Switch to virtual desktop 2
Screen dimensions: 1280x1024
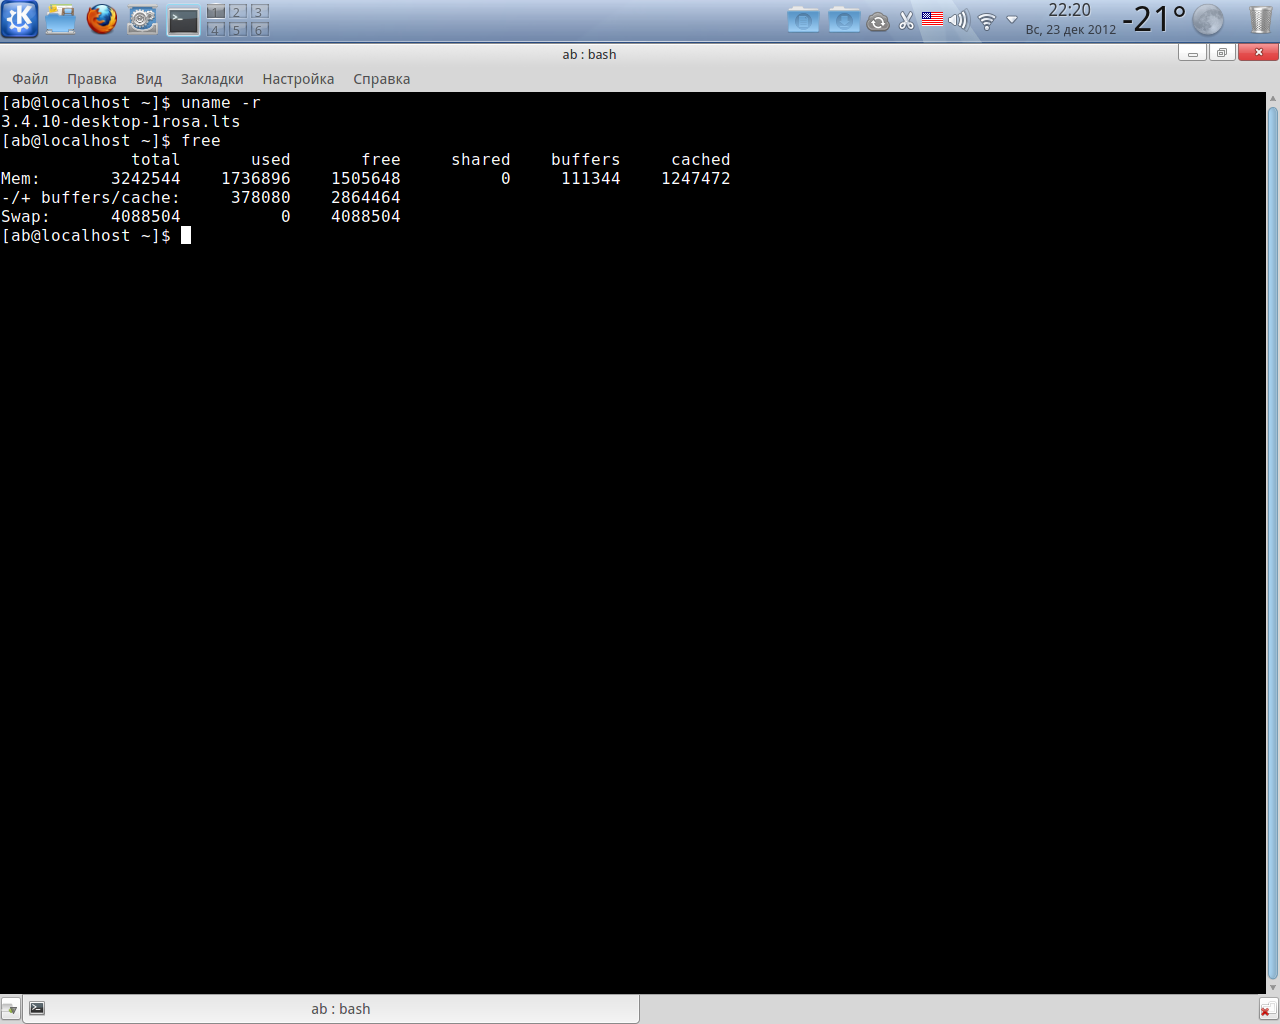238,12
